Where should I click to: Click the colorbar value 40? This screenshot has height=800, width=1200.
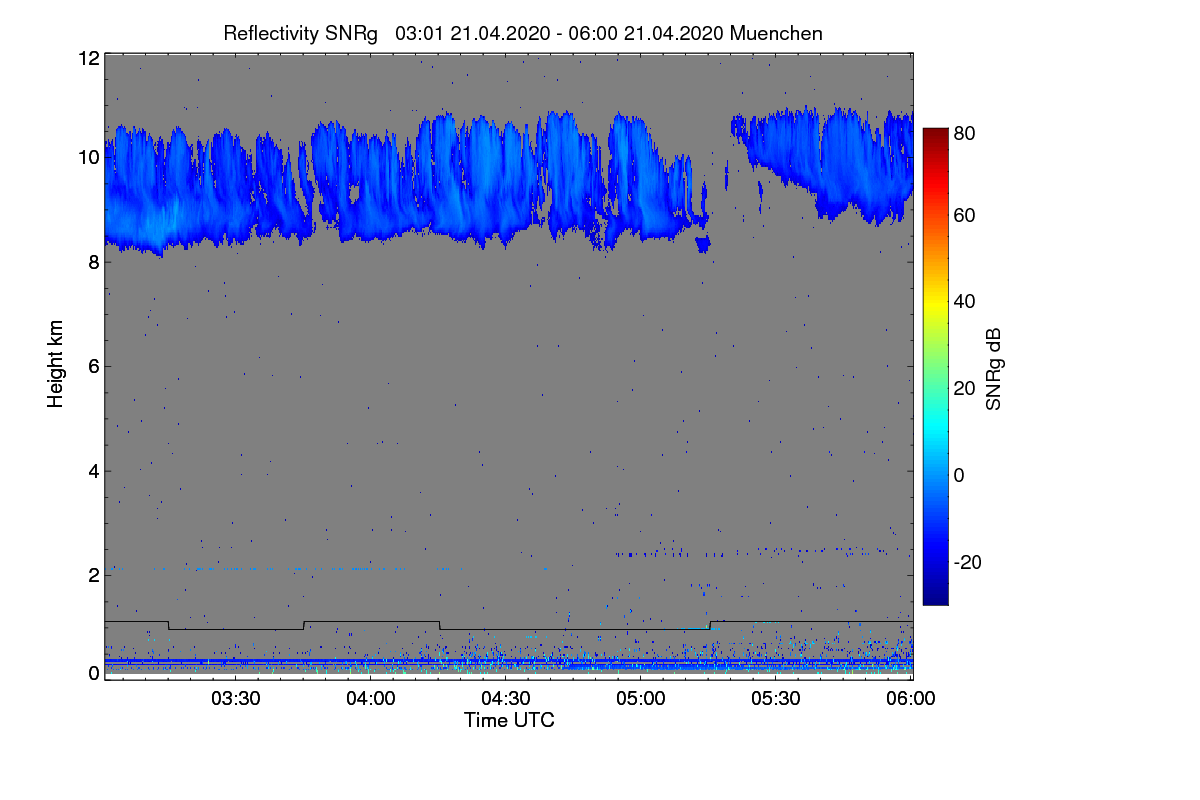coord(965,301)
